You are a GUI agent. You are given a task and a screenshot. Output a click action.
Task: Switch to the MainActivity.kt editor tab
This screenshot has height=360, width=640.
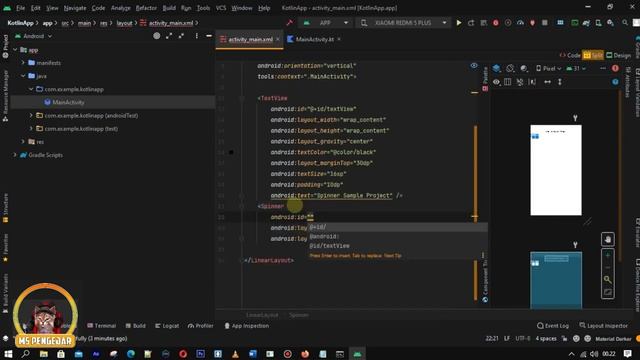pyautogui.click(x=314, y=39)
